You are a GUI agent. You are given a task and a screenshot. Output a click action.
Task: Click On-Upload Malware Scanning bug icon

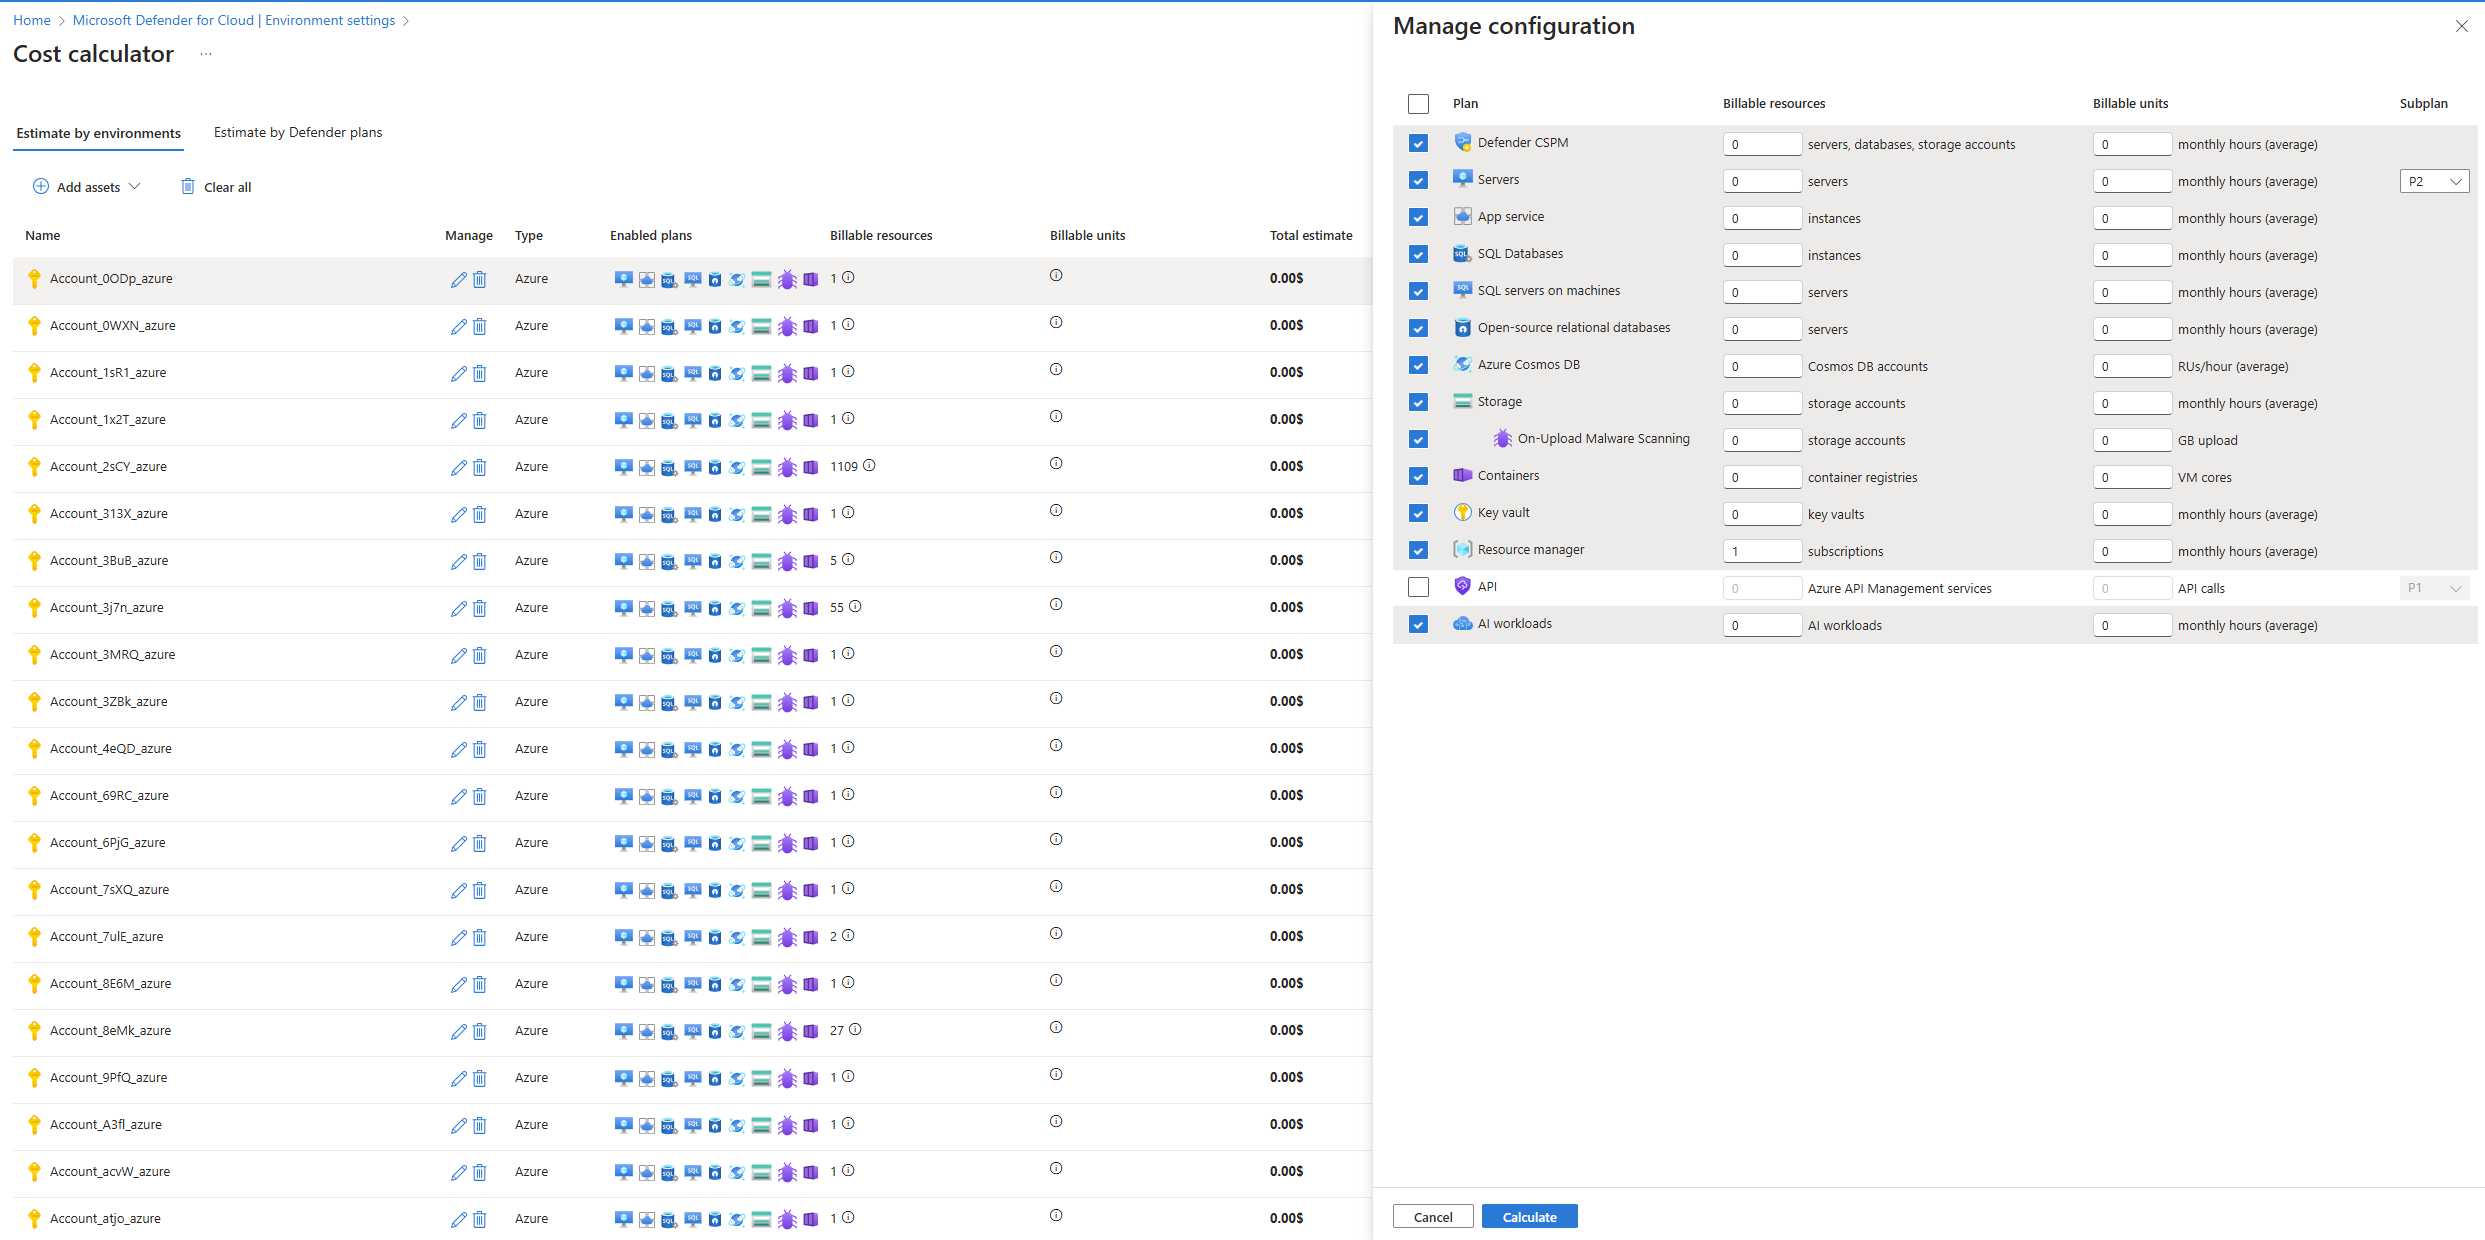point(1502,439)
